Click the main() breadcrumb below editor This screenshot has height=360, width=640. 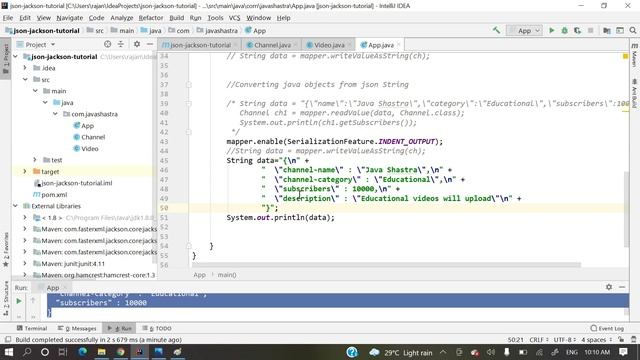227,275
